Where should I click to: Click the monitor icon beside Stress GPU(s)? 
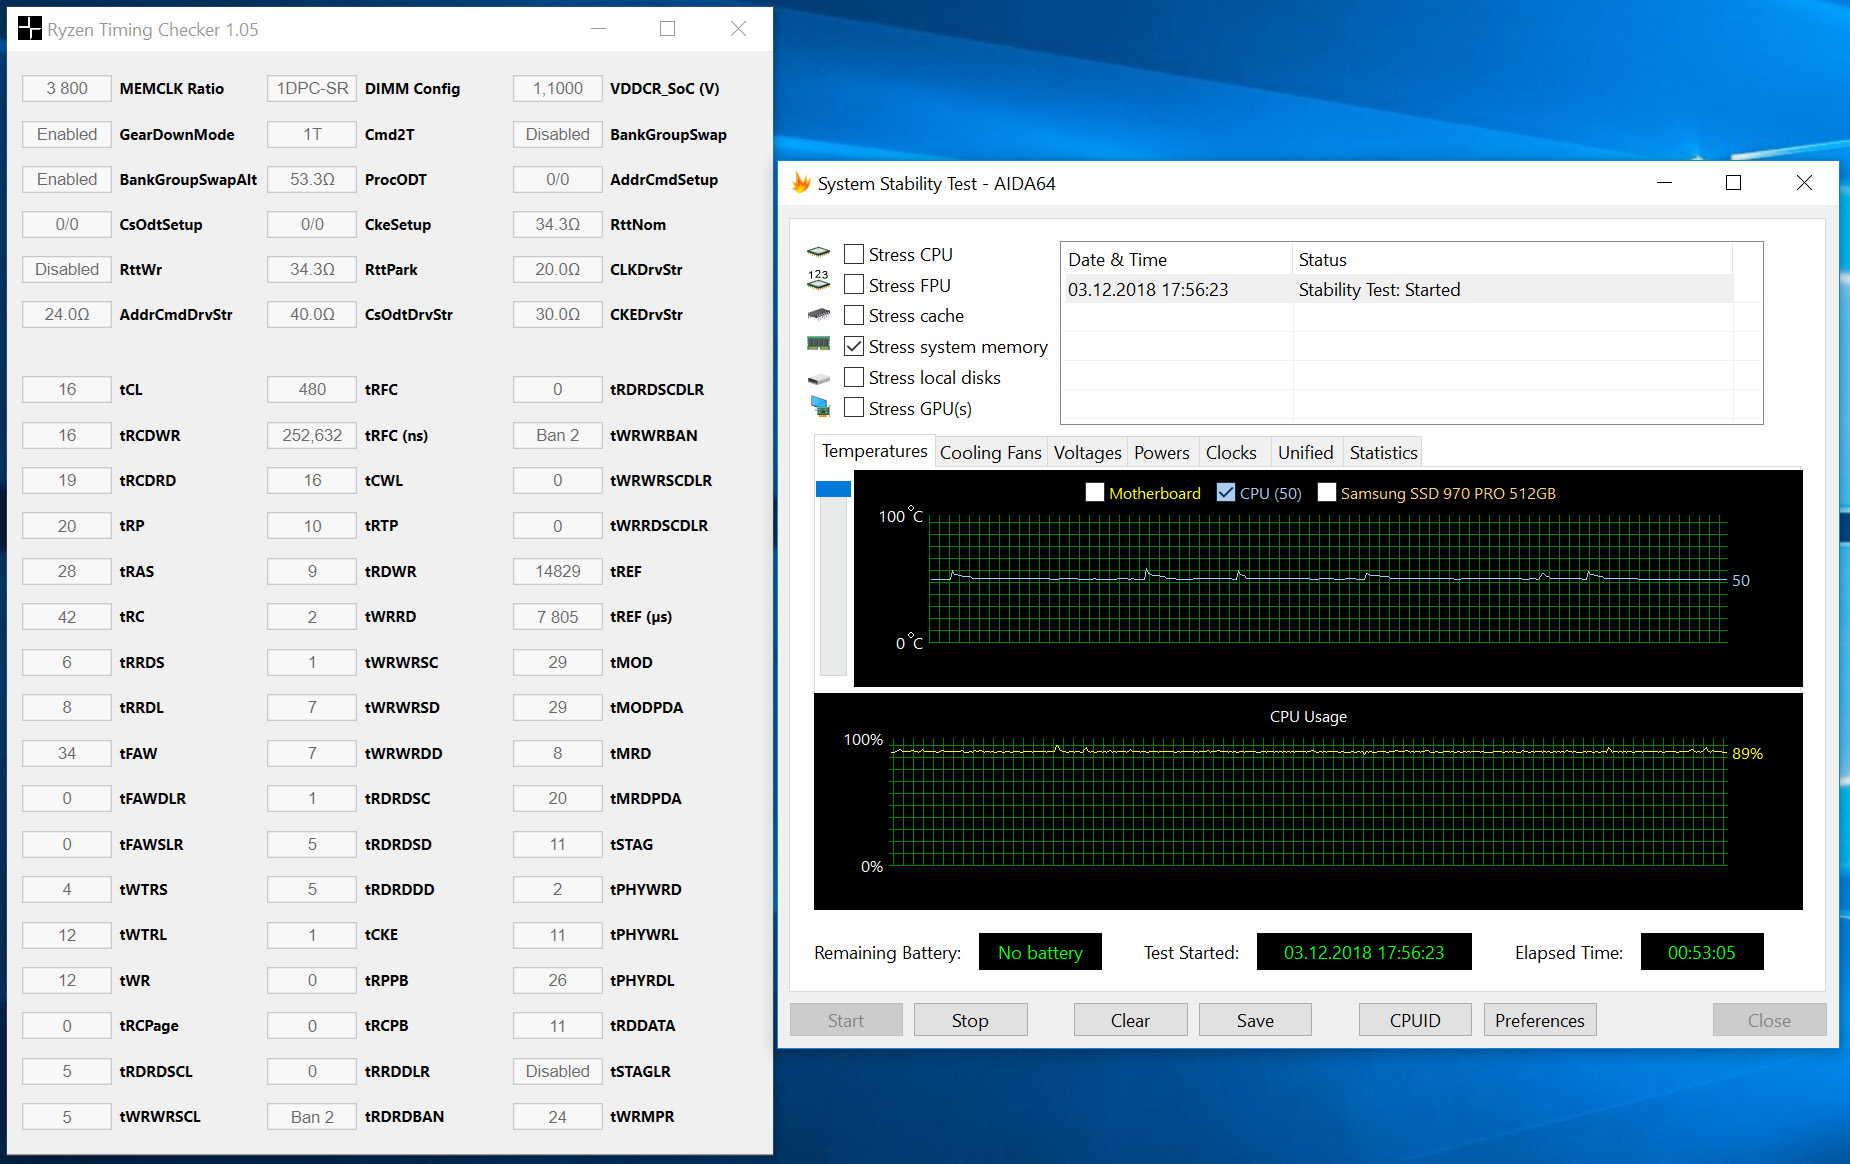[820, 406]
